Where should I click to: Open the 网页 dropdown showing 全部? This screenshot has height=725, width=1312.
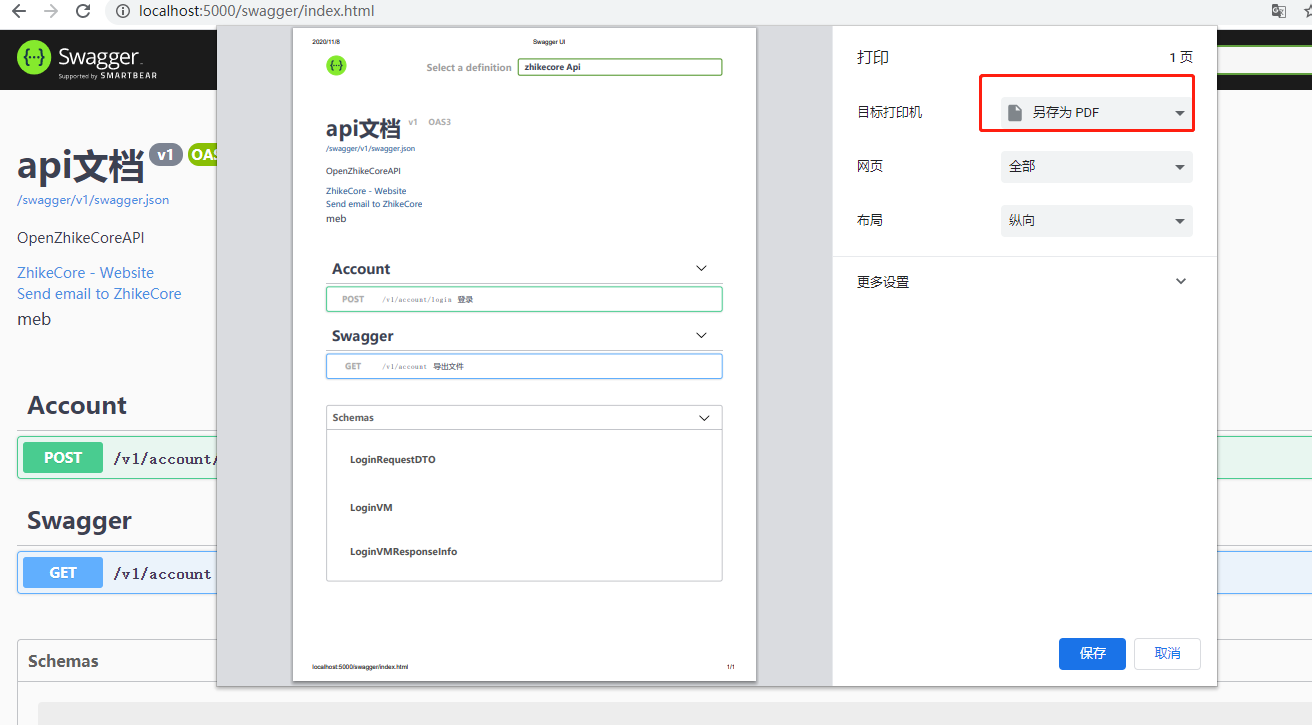pos(1096,166)
